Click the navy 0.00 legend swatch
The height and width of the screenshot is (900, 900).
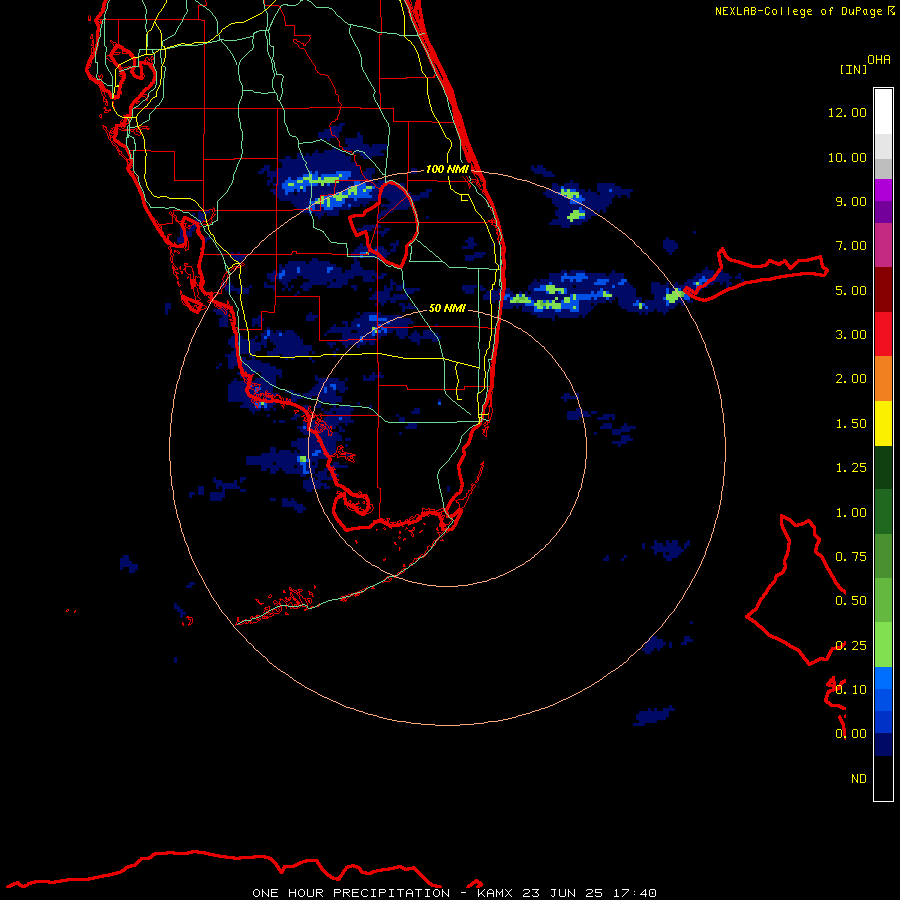[x=883, y=744]
